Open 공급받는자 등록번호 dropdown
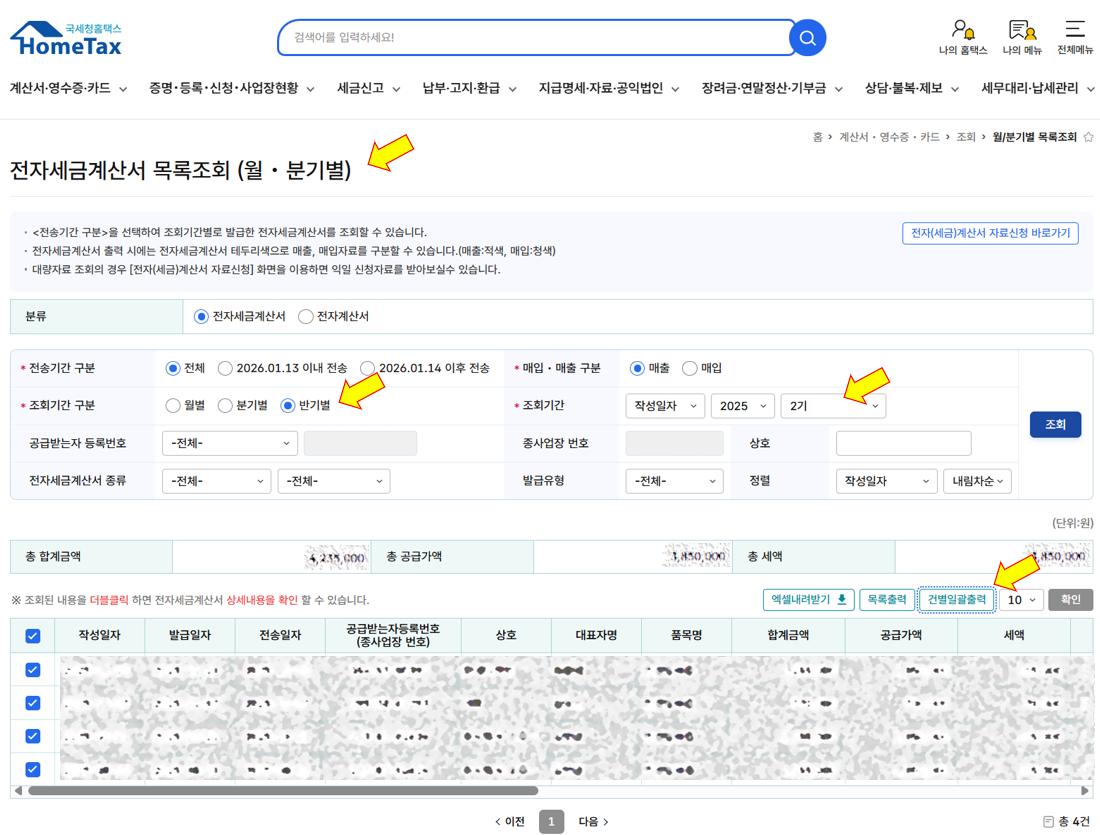Viewport: 1100px width, 835px height. point(230,443)
